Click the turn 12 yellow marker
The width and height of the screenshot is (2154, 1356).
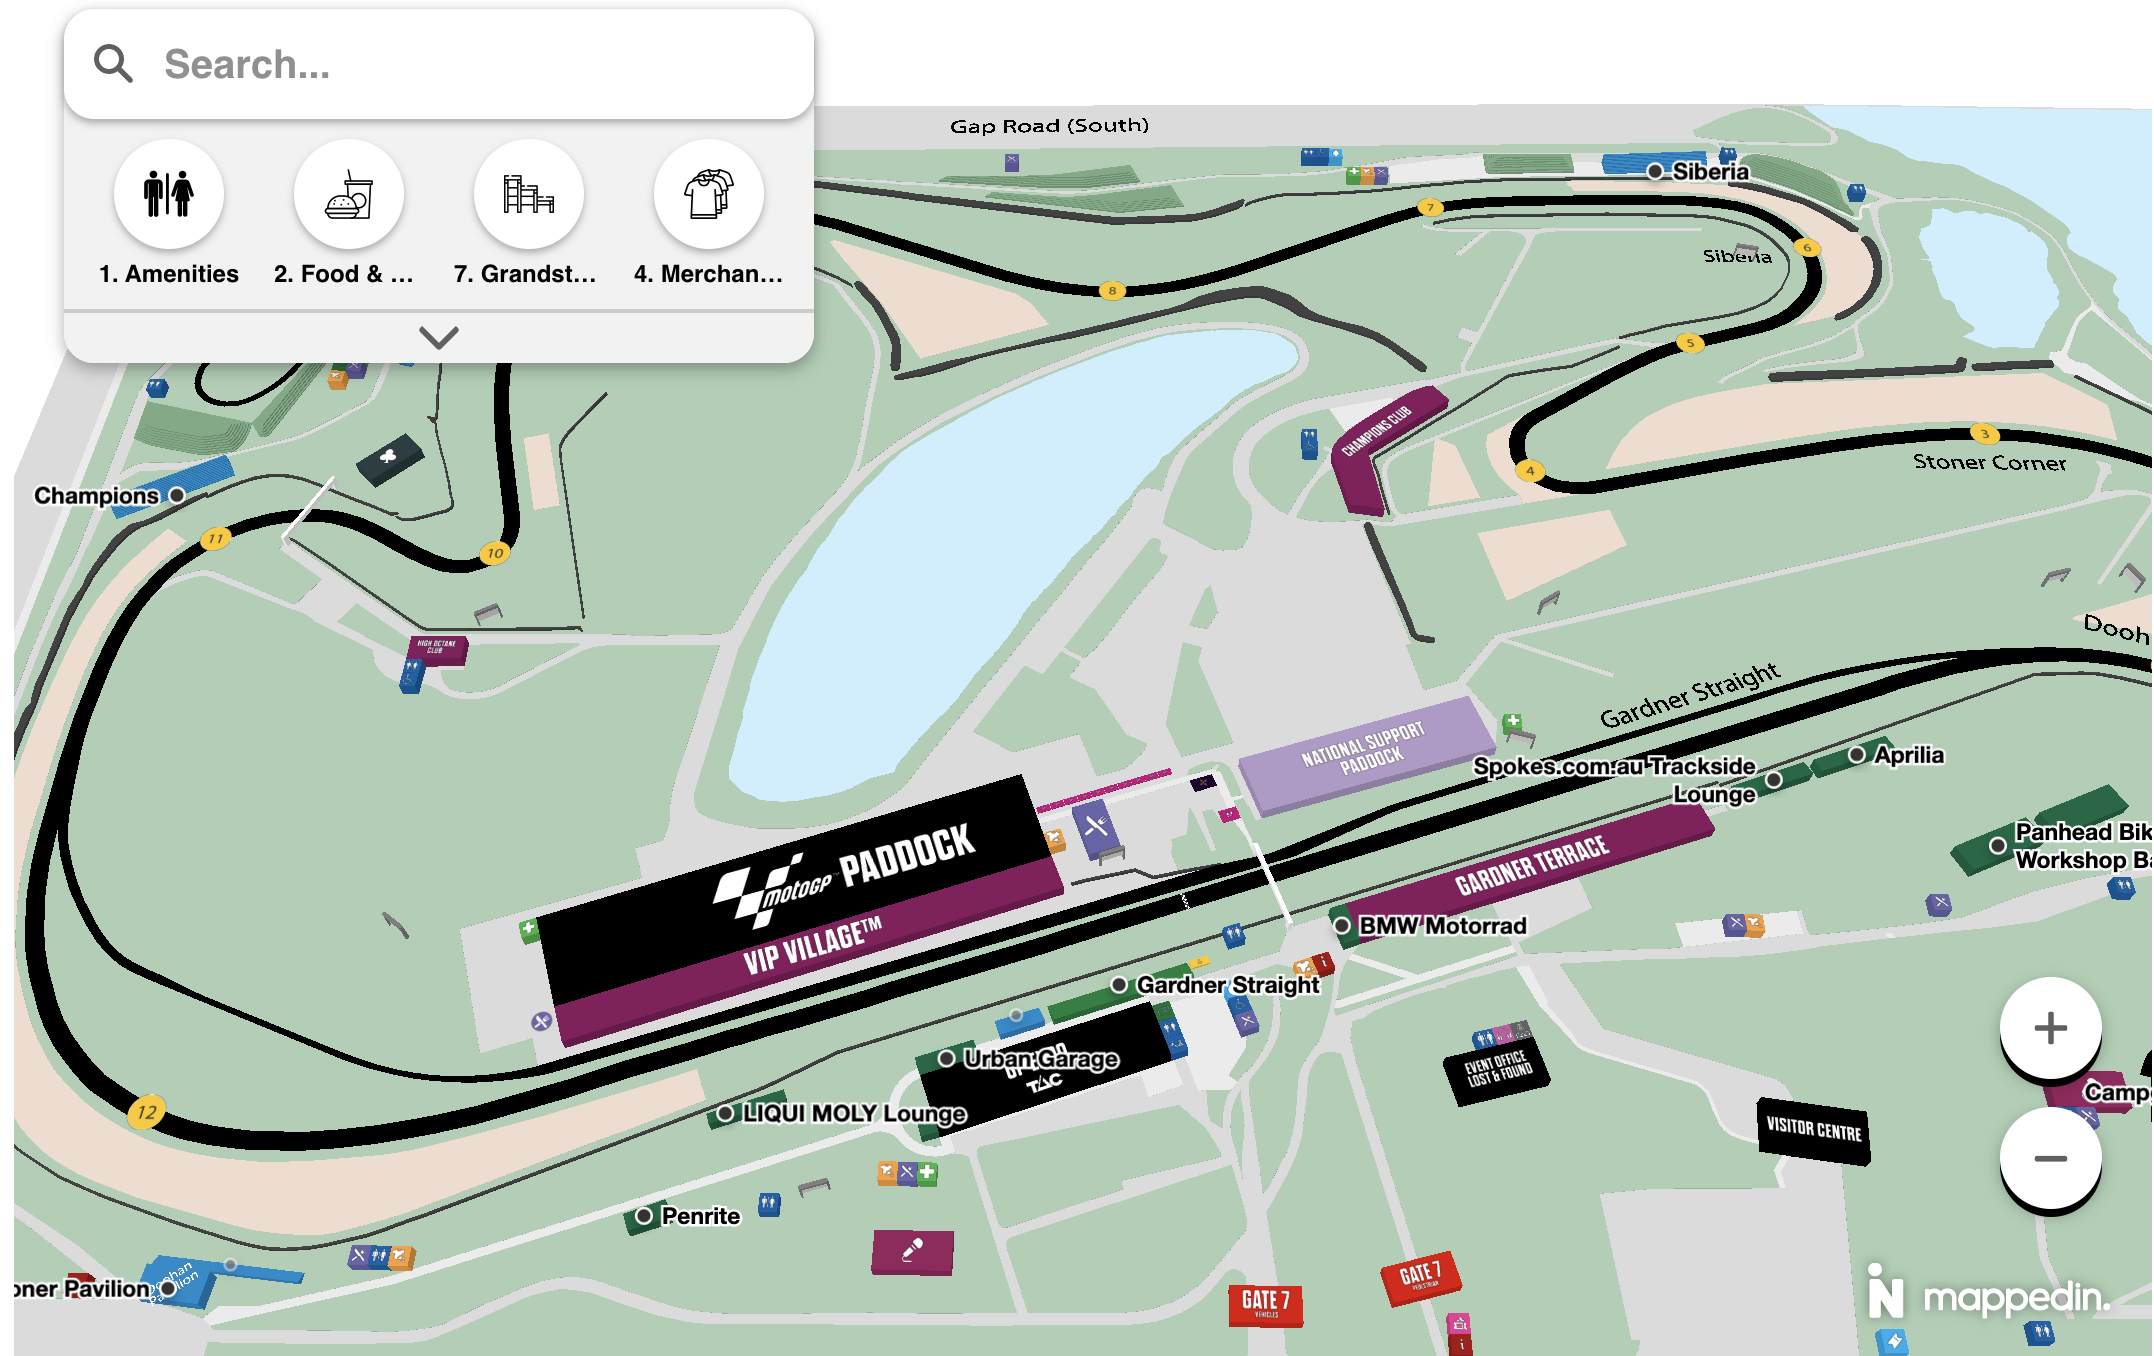(147, 1112)
